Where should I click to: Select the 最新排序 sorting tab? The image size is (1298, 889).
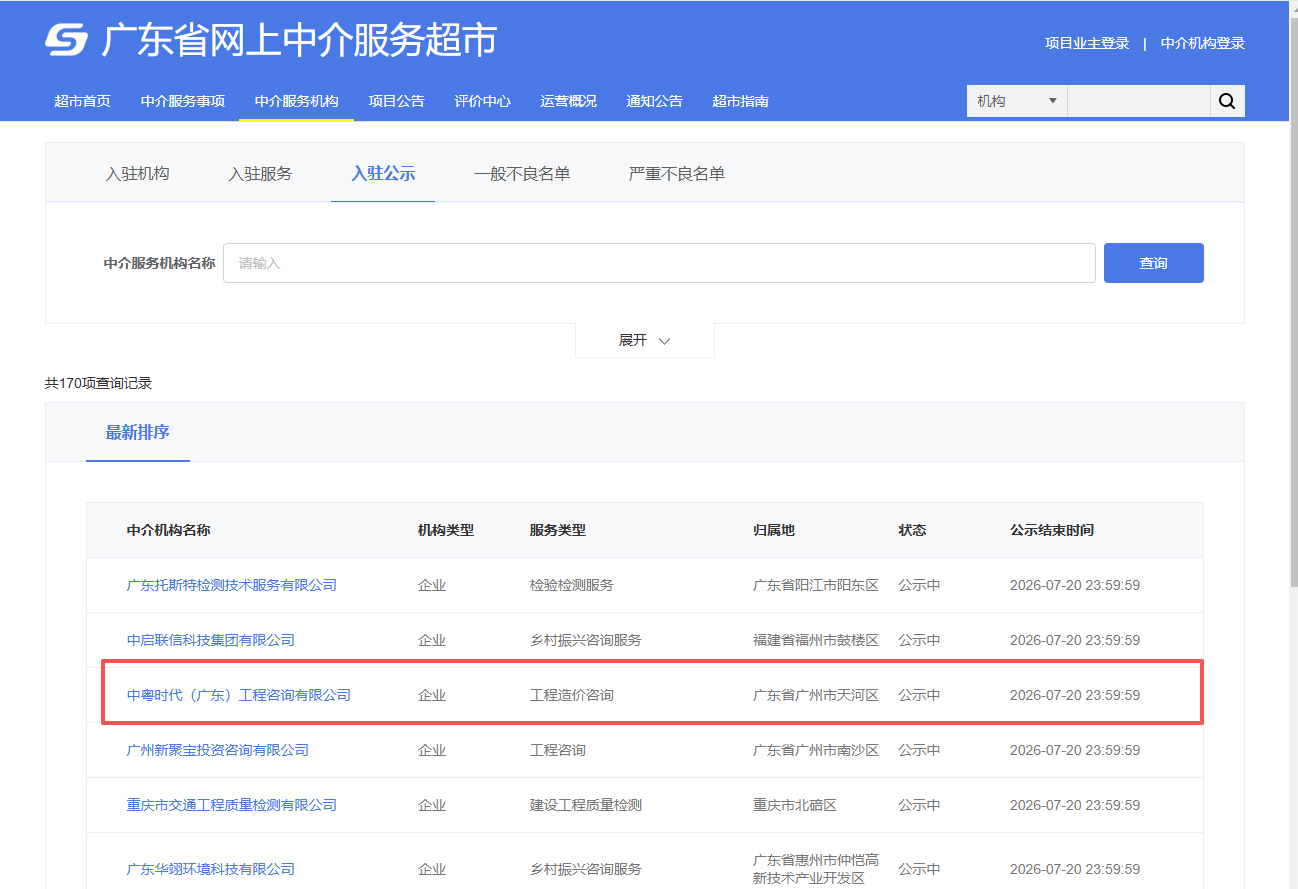click(x=138, y=433)
